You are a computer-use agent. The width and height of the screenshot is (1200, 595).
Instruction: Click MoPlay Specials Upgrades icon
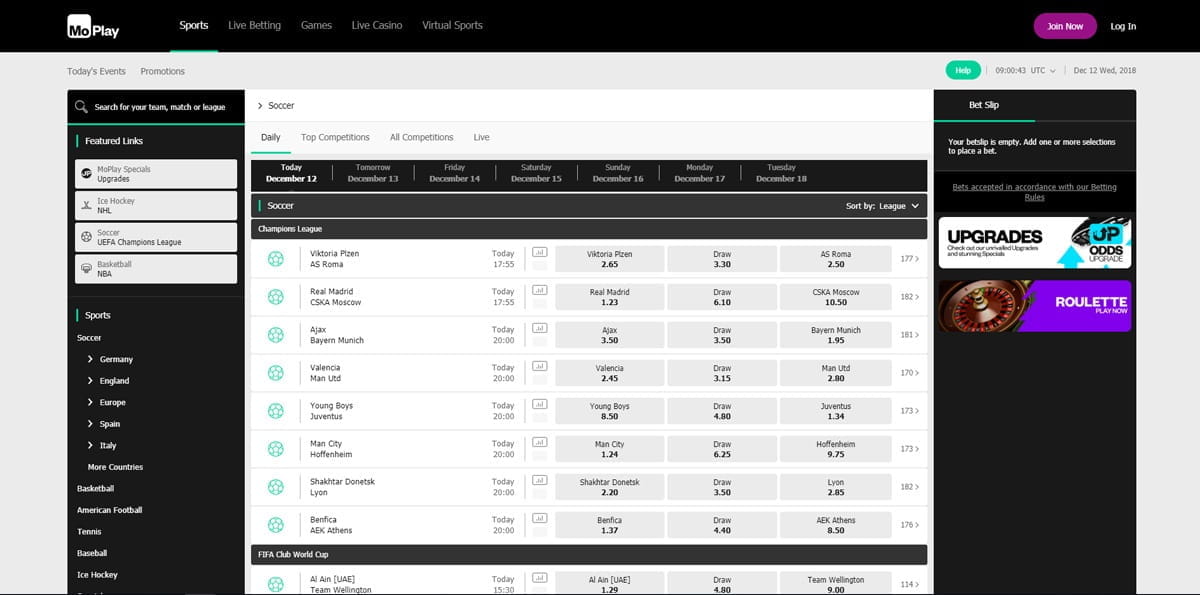coord(87,174)
